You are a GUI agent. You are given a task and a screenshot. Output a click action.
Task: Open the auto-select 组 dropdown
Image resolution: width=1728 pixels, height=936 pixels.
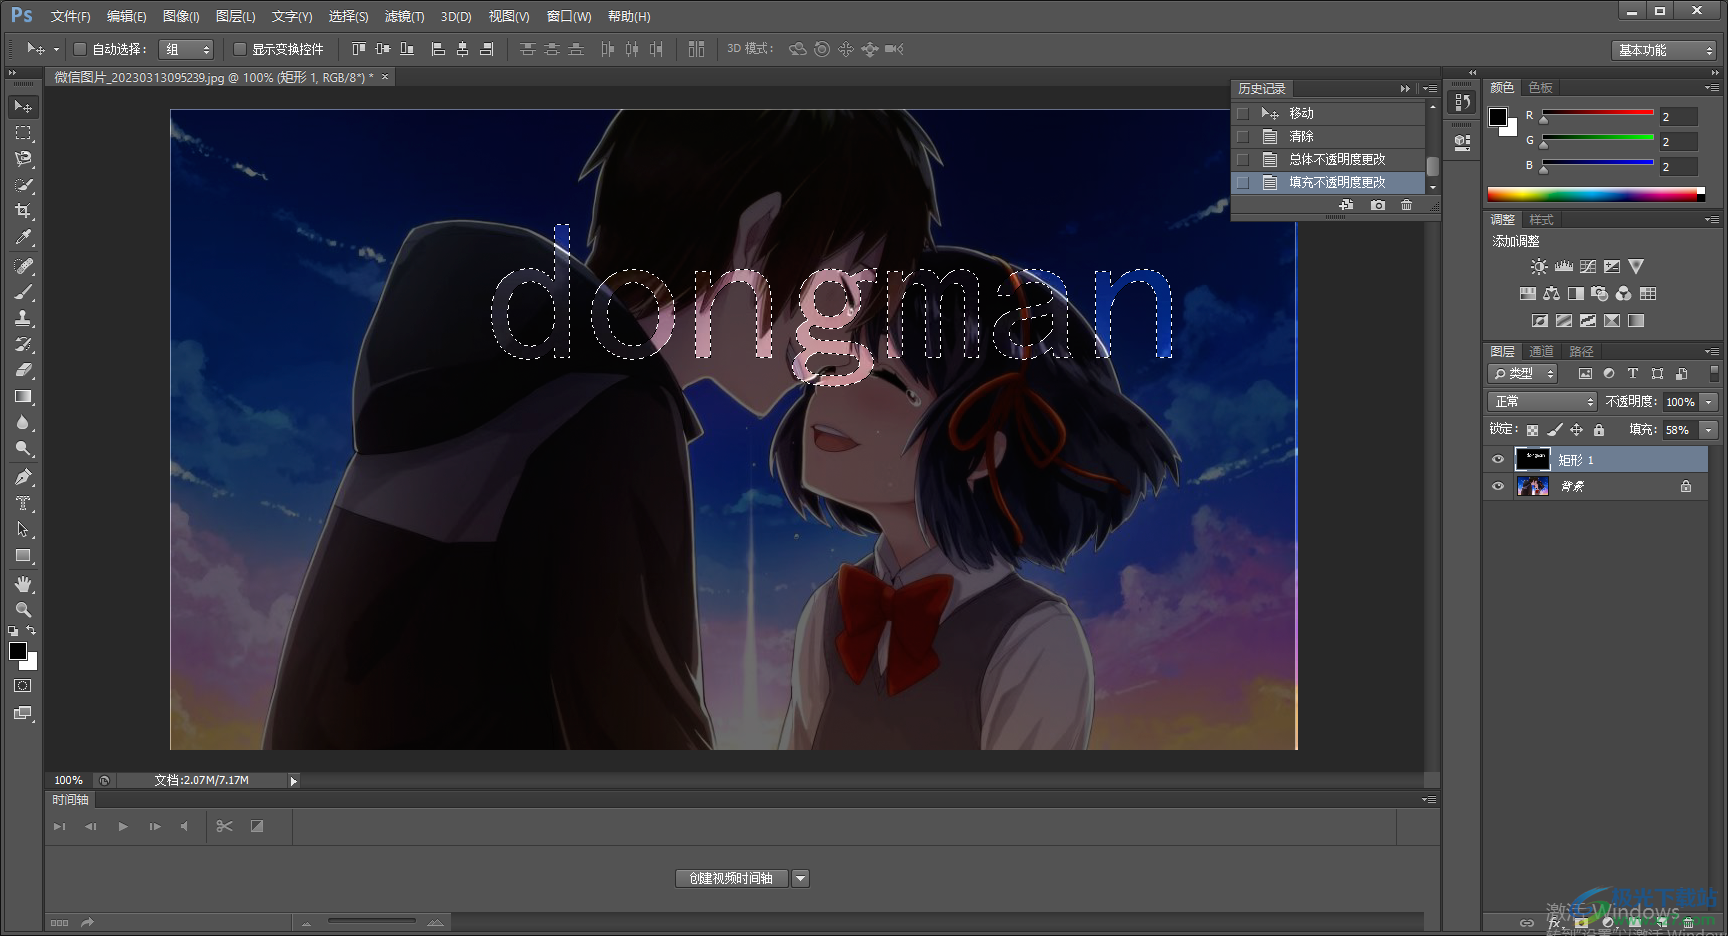[x=187, y=49]
